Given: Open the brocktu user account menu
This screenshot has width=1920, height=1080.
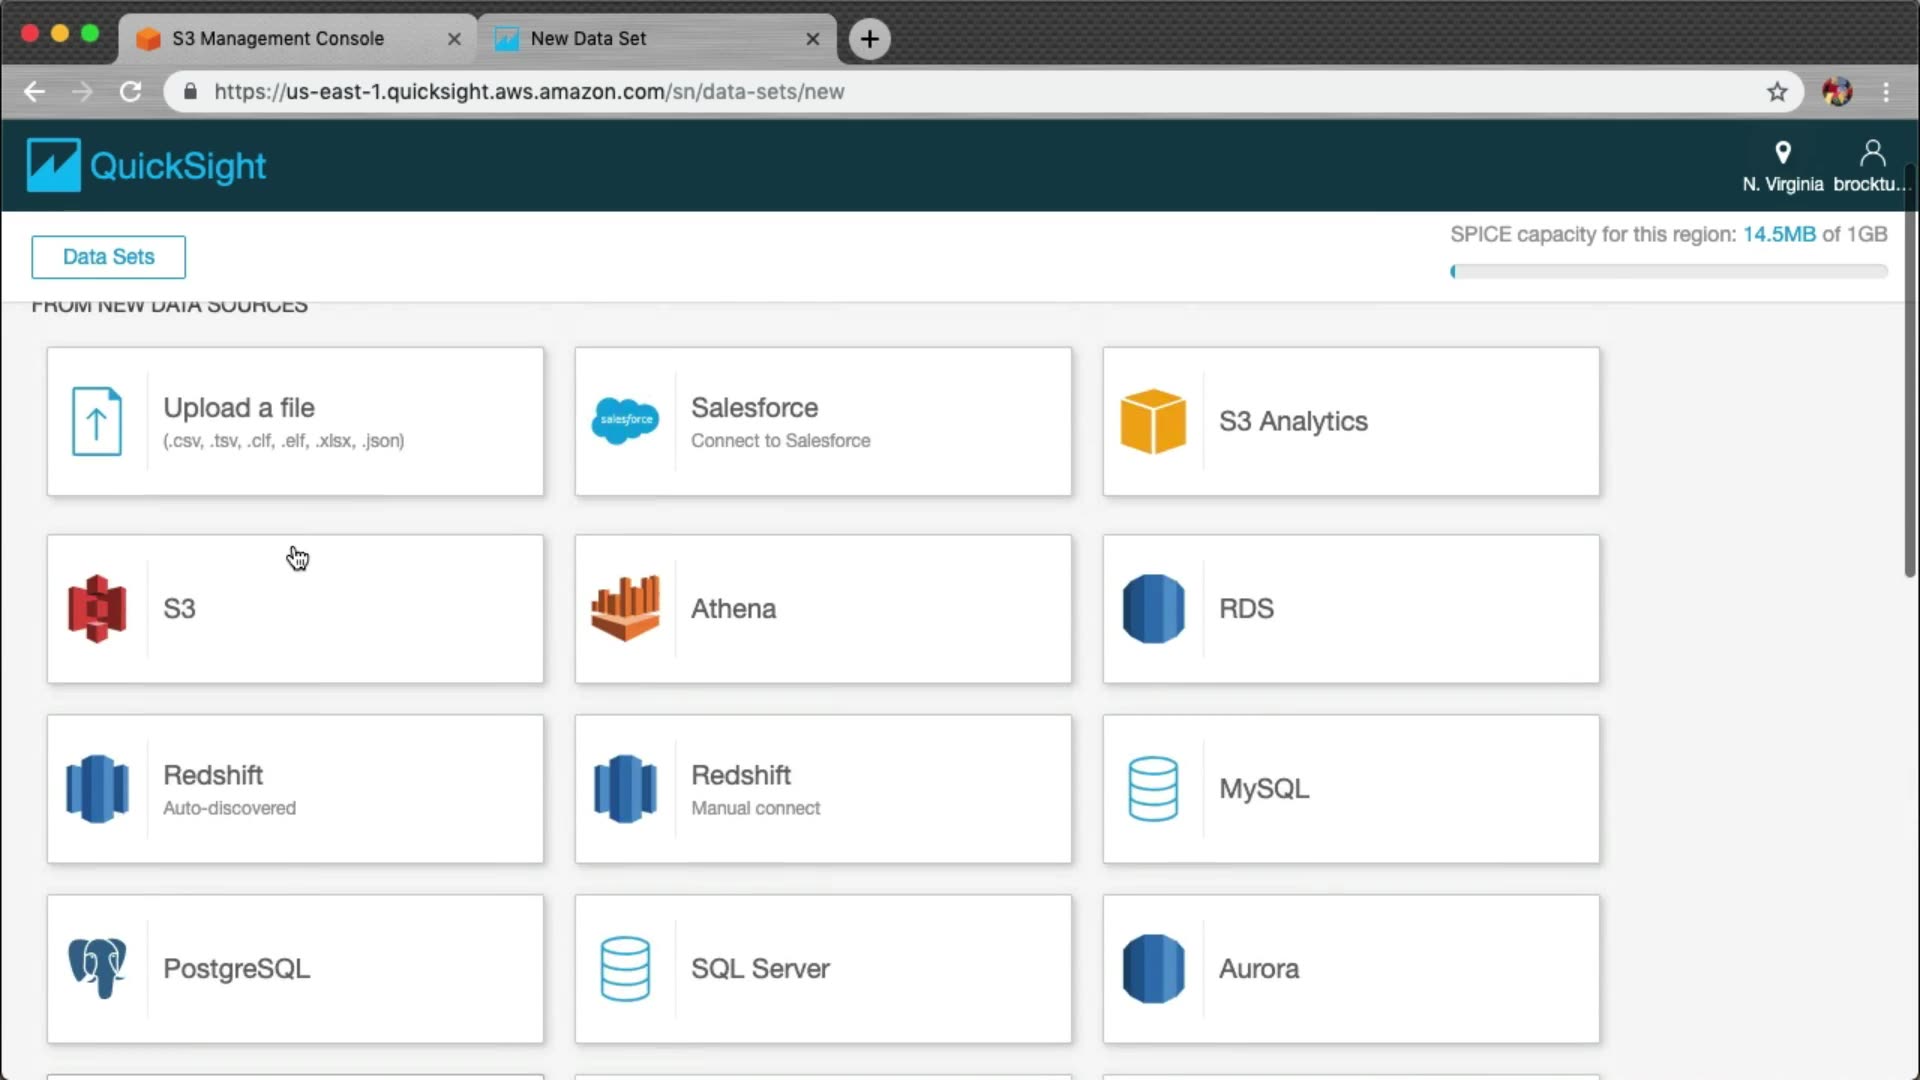Looking at the screenshot, I should click(1871, 166).
